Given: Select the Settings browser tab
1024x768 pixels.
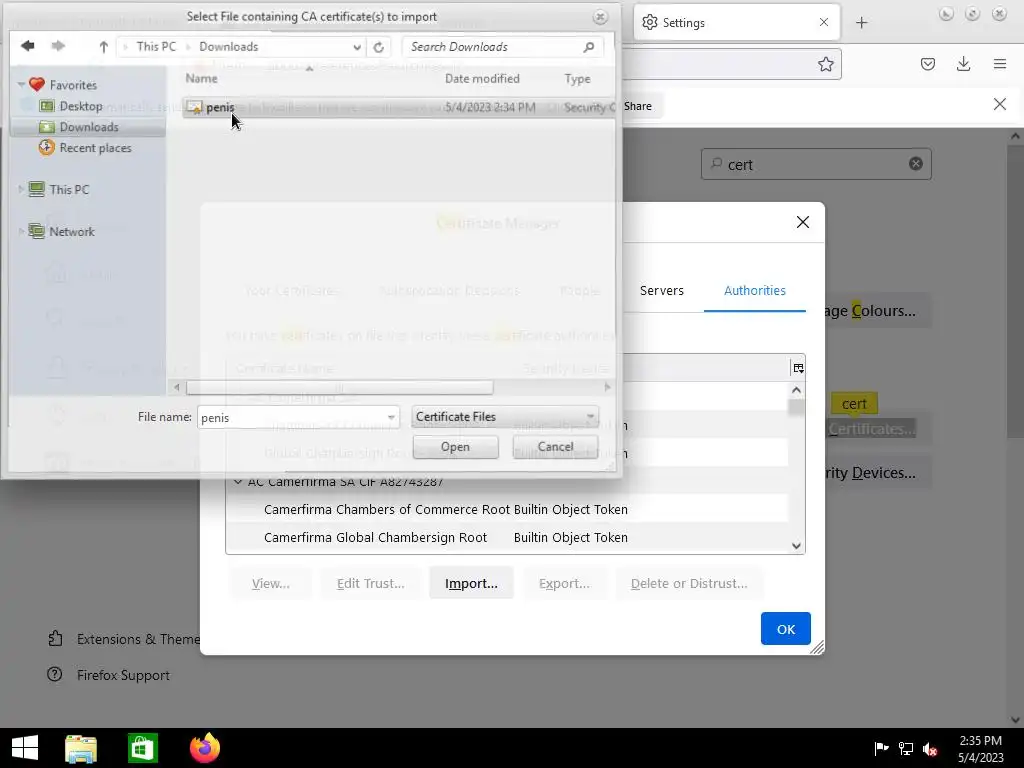Looking at the screenshot, I should (737, 23).
